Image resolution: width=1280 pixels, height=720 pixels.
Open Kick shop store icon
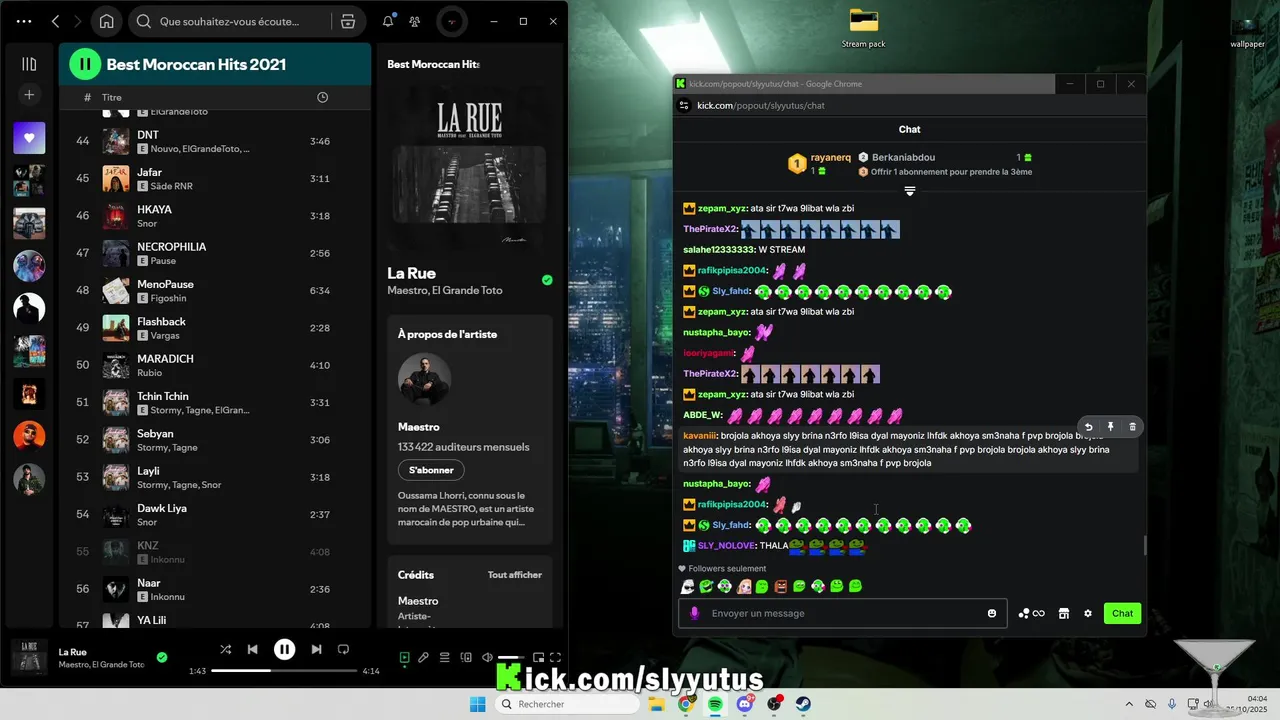pos(1064,613)
